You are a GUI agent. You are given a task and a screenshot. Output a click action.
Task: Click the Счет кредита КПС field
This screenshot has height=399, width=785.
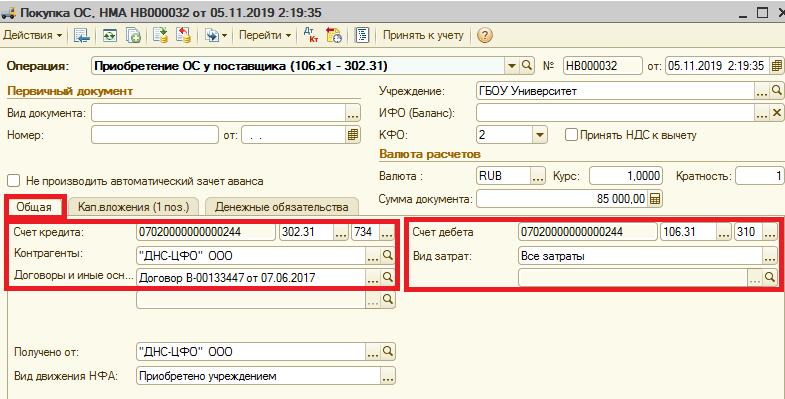tap(206, 232)
